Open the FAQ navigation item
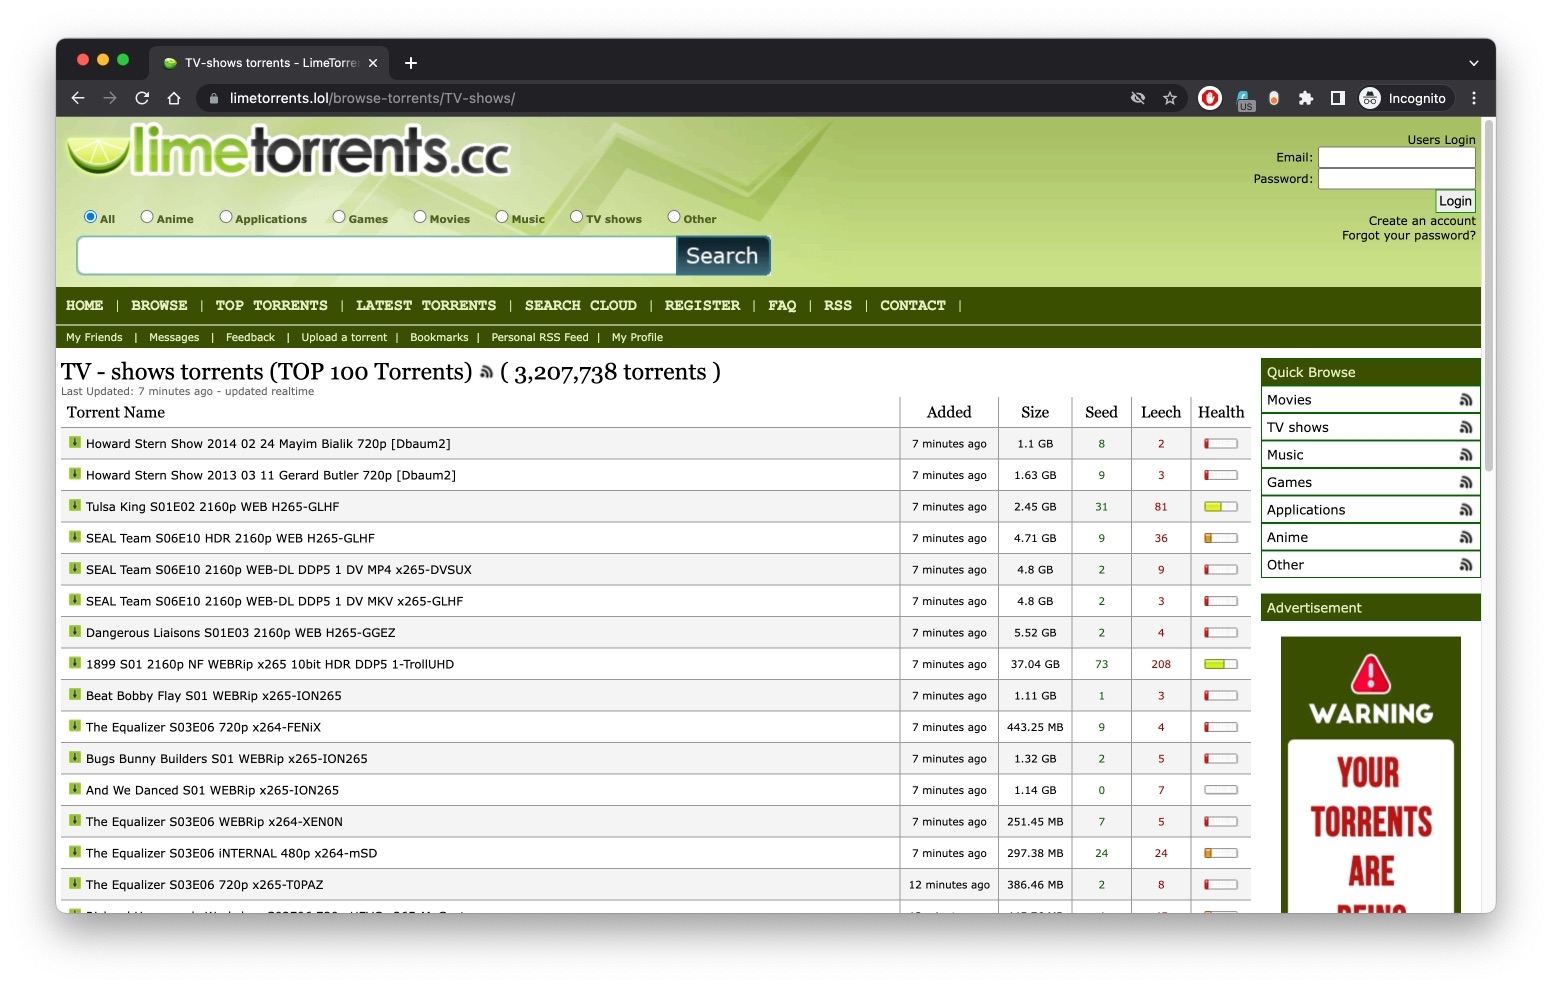The image size is (1552, 987). 782,306
